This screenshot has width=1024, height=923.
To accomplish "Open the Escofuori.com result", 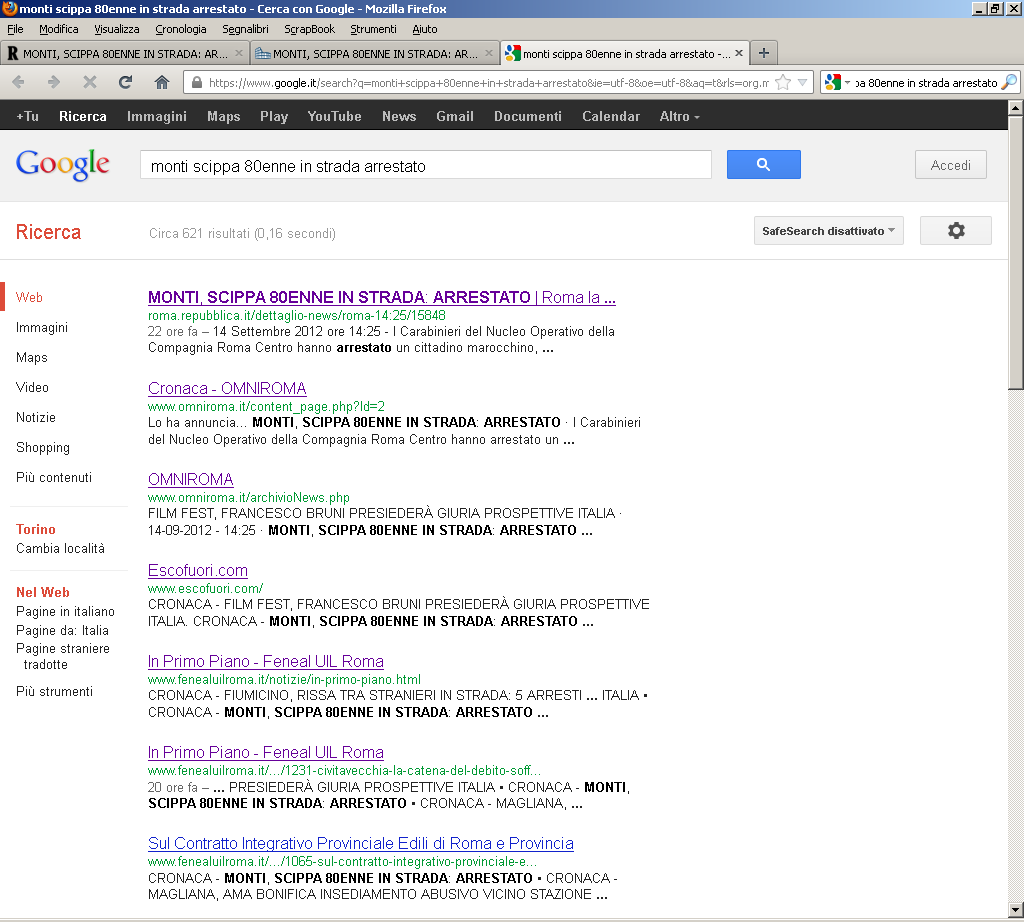I will [x=198, y=570].
